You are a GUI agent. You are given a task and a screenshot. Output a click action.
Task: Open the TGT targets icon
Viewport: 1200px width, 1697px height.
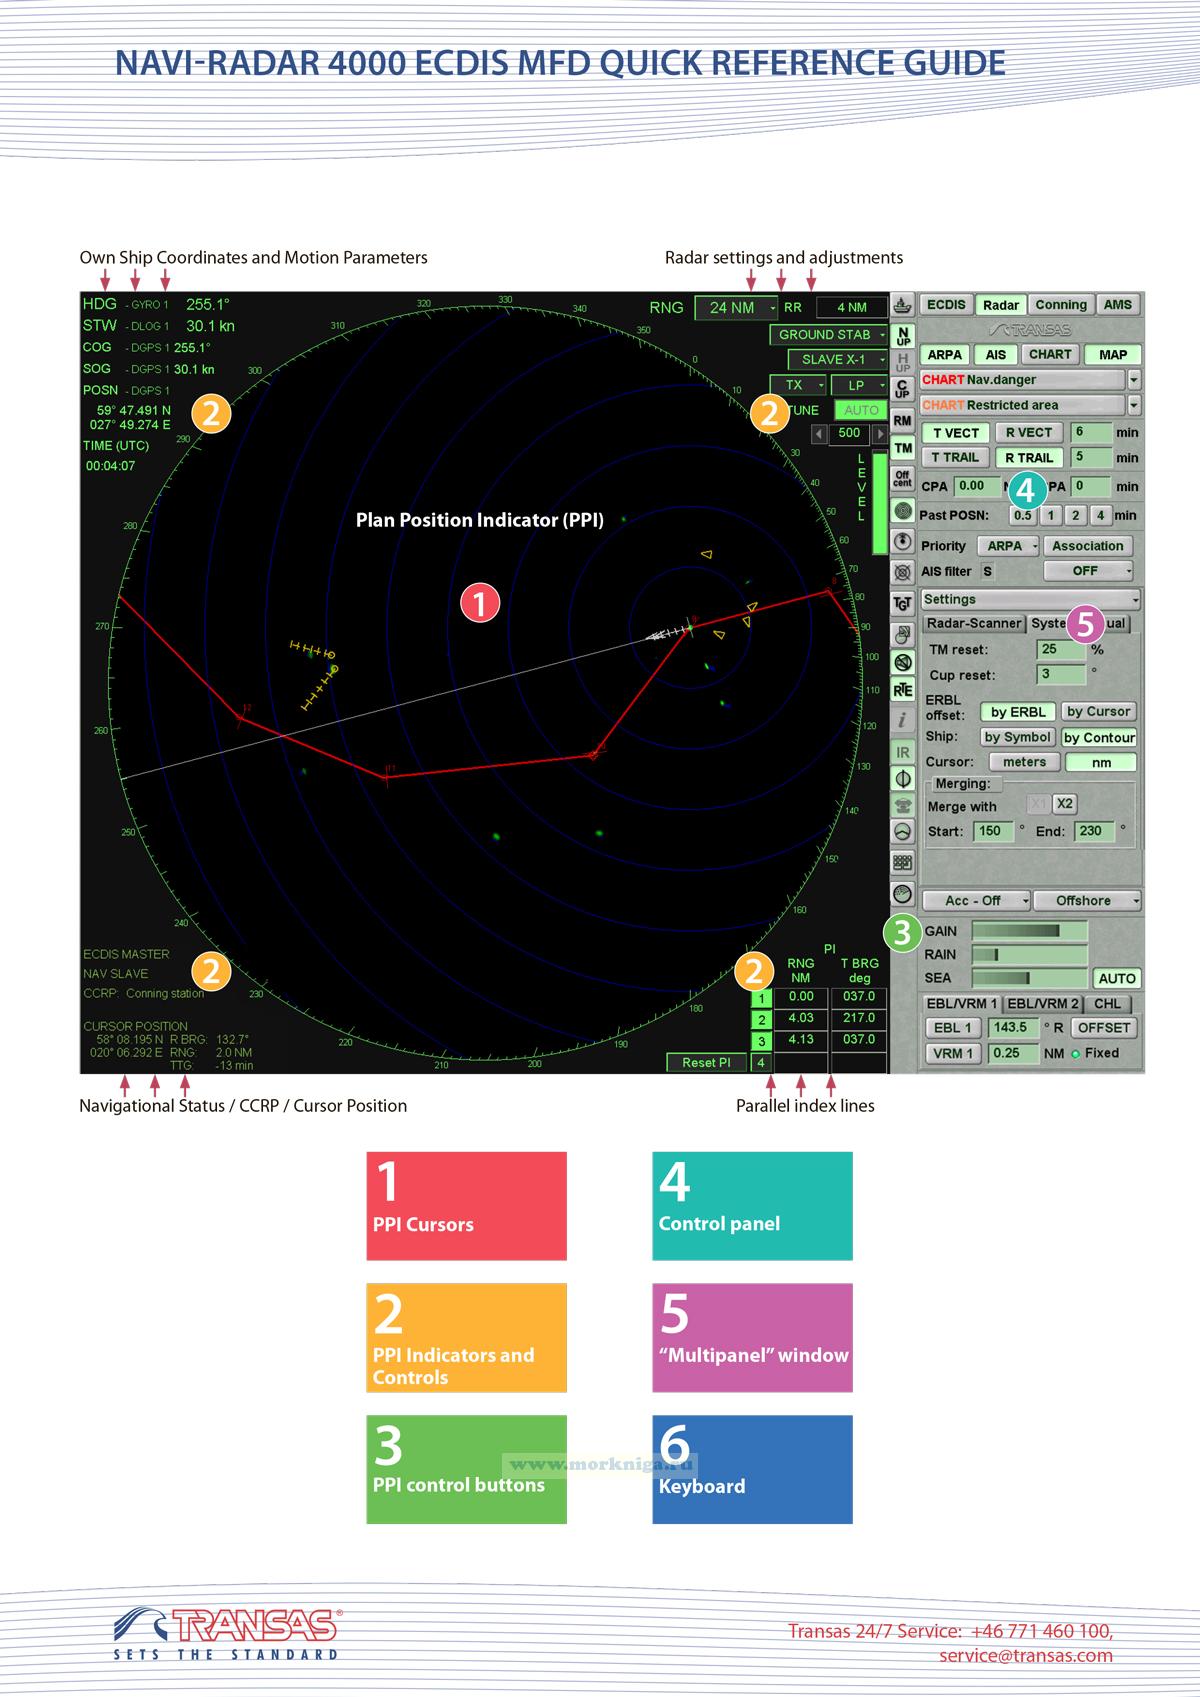902,603
